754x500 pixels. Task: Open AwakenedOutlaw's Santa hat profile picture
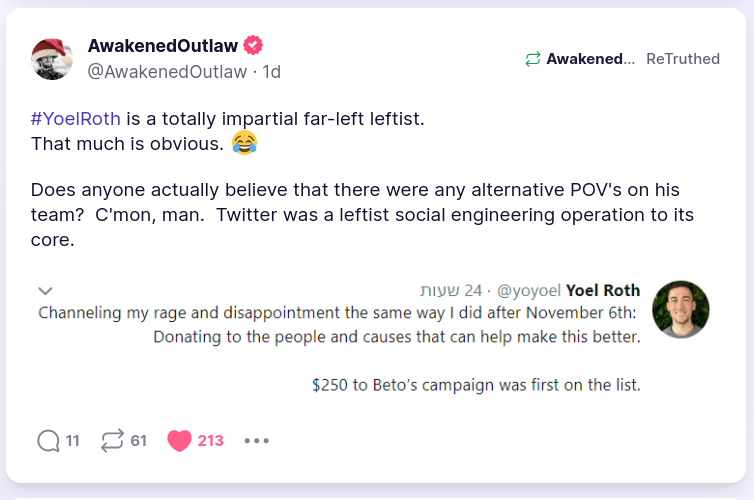coord(52,58)
